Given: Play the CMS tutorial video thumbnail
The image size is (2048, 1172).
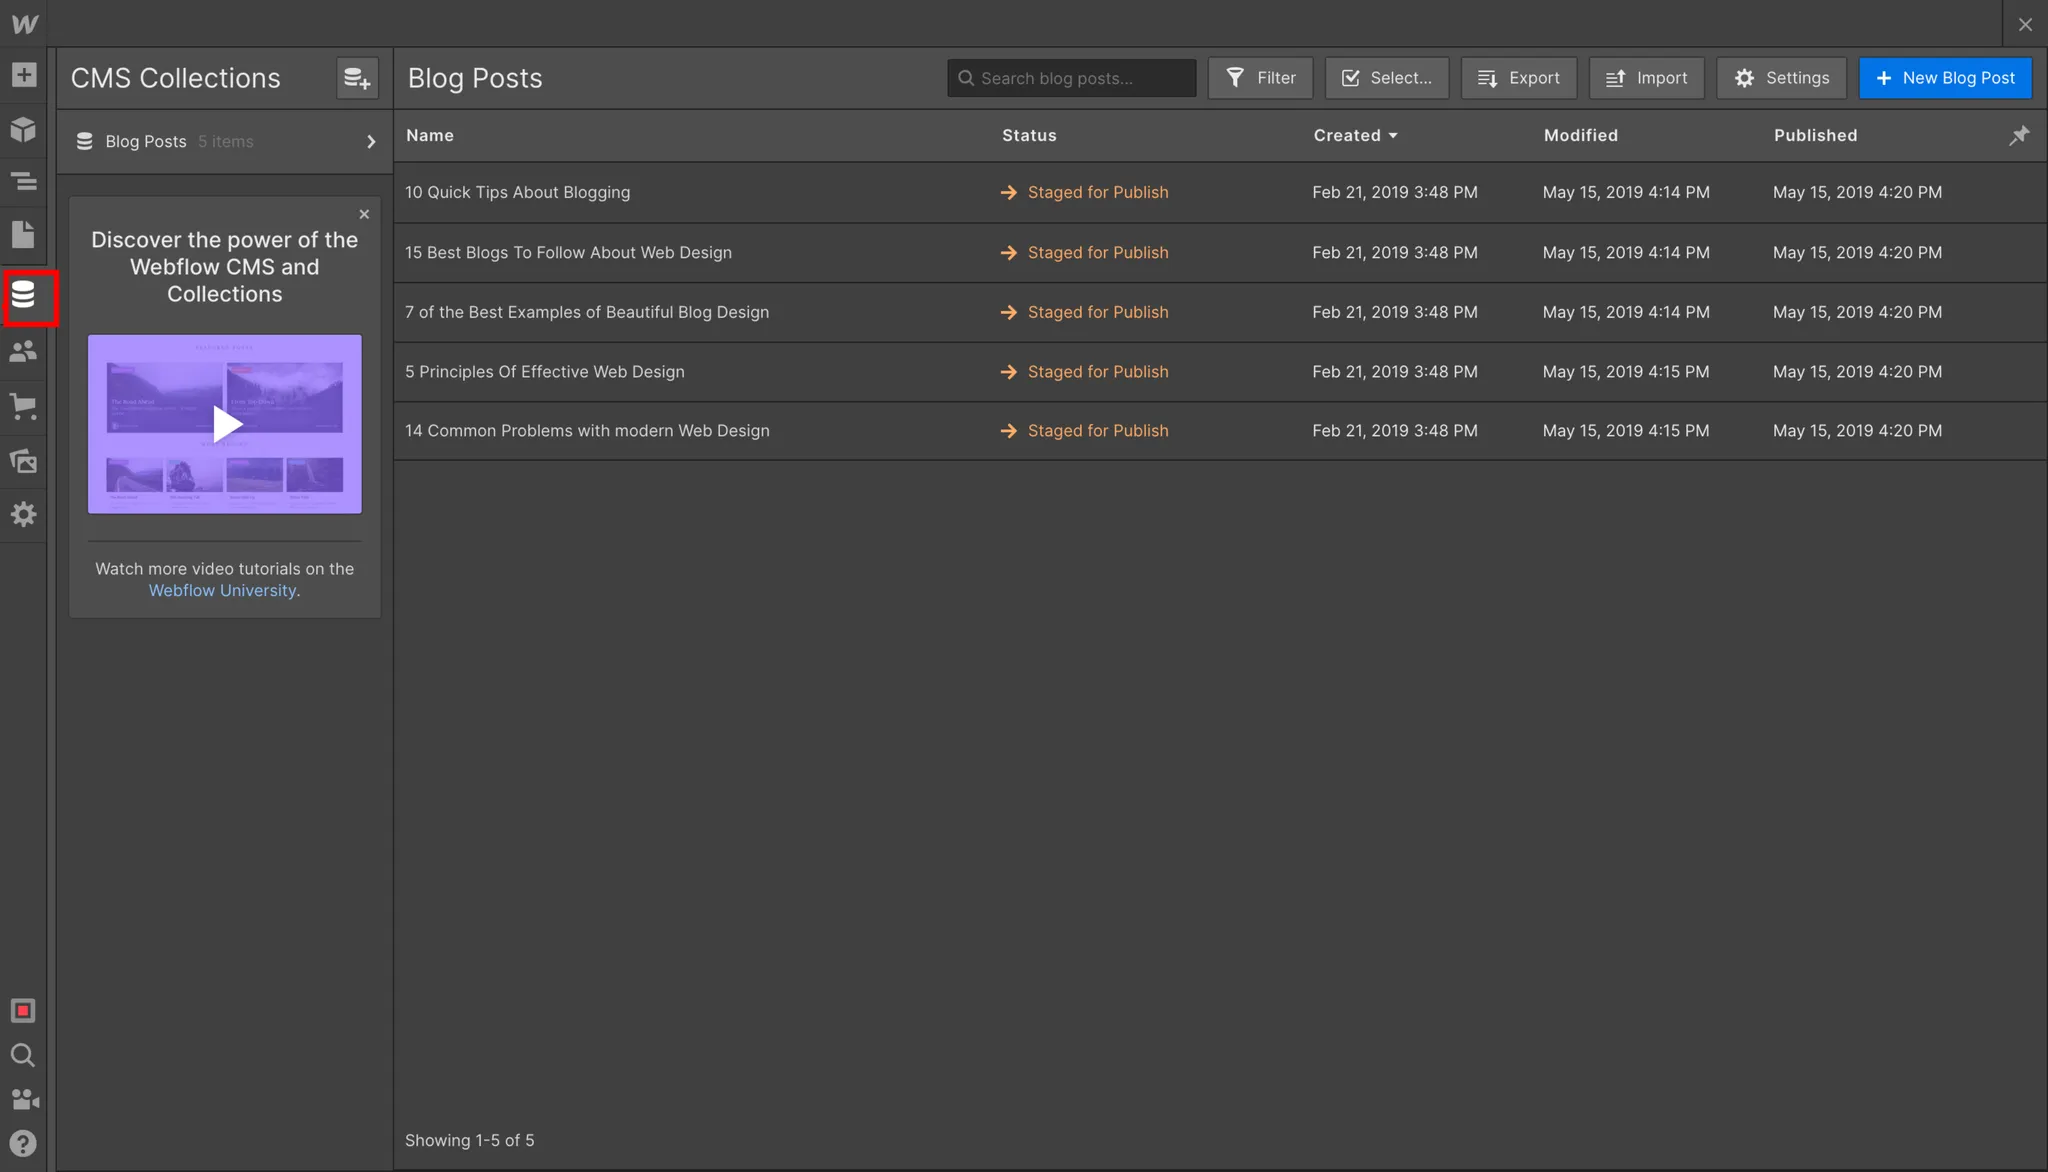Looking at the screenshot, I should tap(226, 424).
